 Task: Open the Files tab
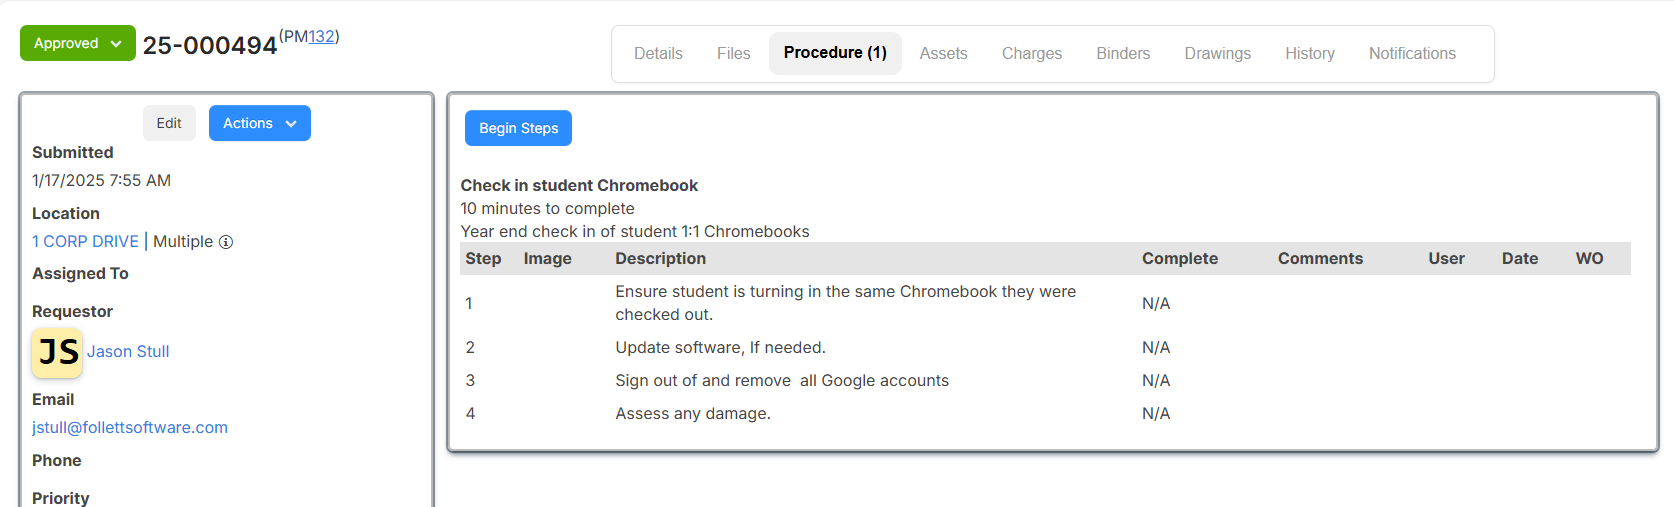[733, 53]
